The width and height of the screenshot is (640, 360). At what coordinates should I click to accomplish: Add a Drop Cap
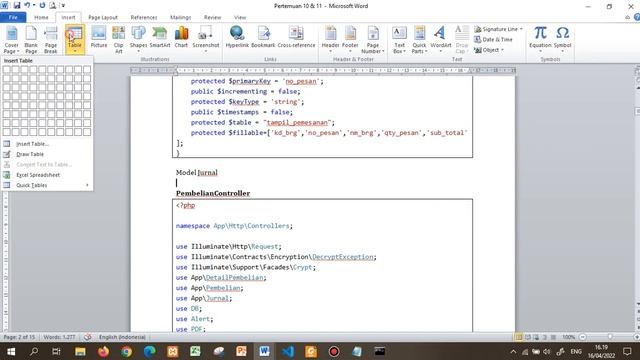(x=462, y=40)
